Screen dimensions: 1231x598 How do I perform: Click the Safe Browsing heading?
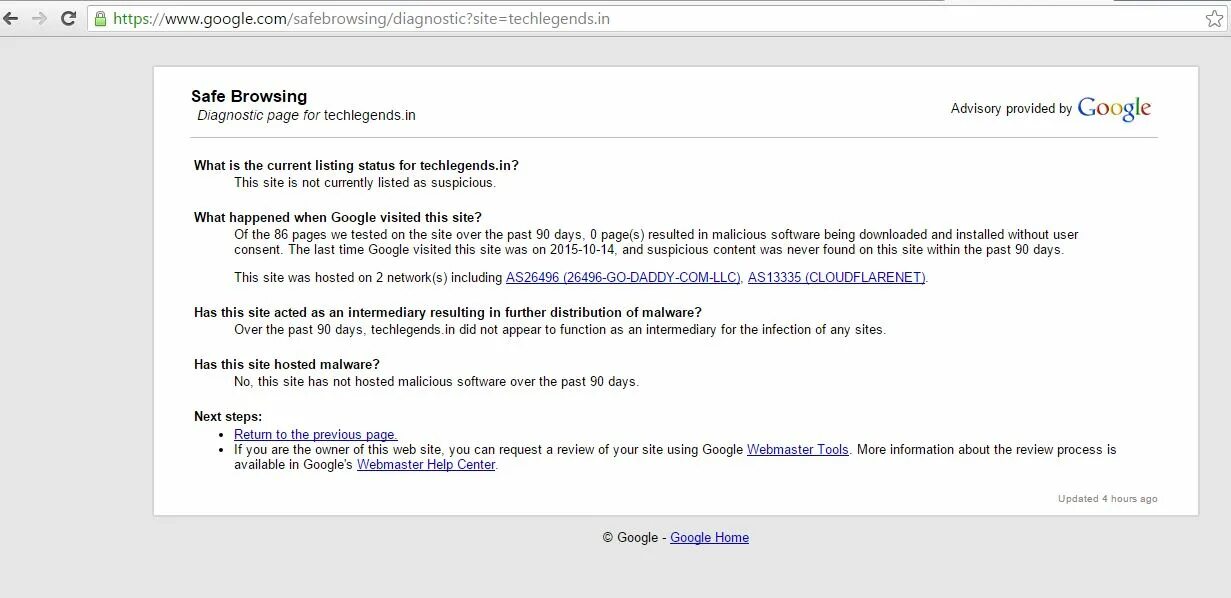249,96
